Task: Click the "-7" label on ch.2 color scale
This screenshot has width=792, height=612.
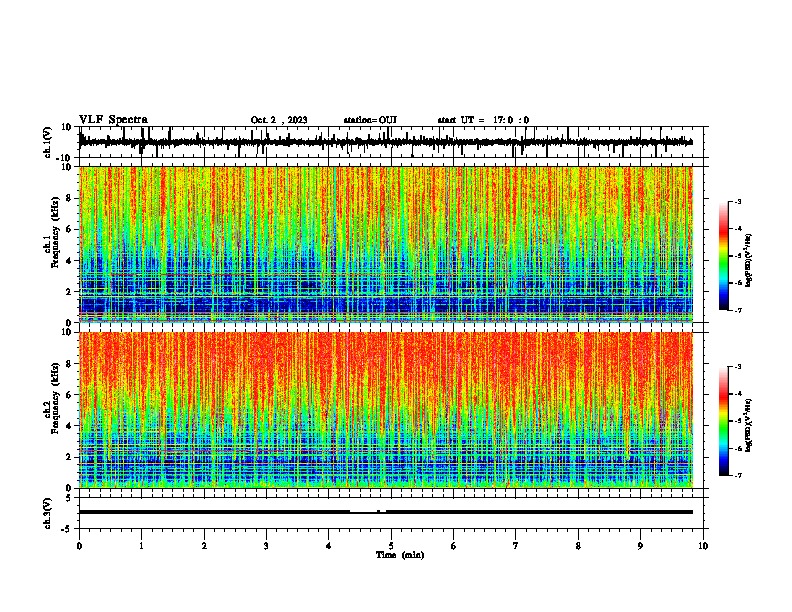Action: point(737,475)
